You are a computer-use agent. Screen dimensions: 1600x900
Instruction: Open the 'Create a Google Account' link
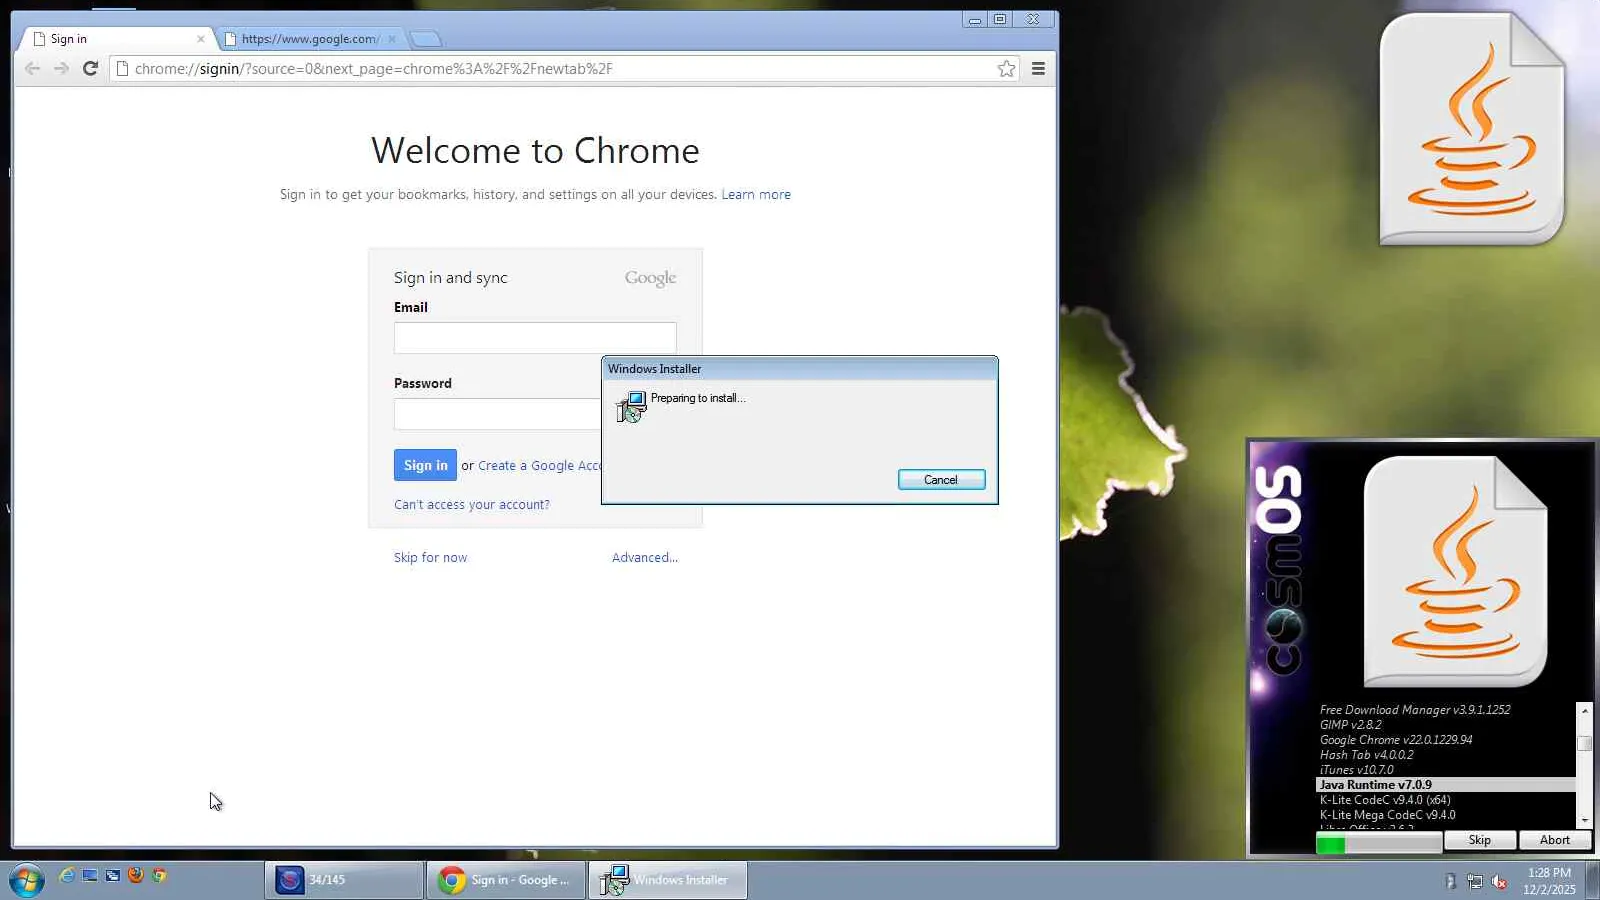pyautogui.click(x=539, y=466)
